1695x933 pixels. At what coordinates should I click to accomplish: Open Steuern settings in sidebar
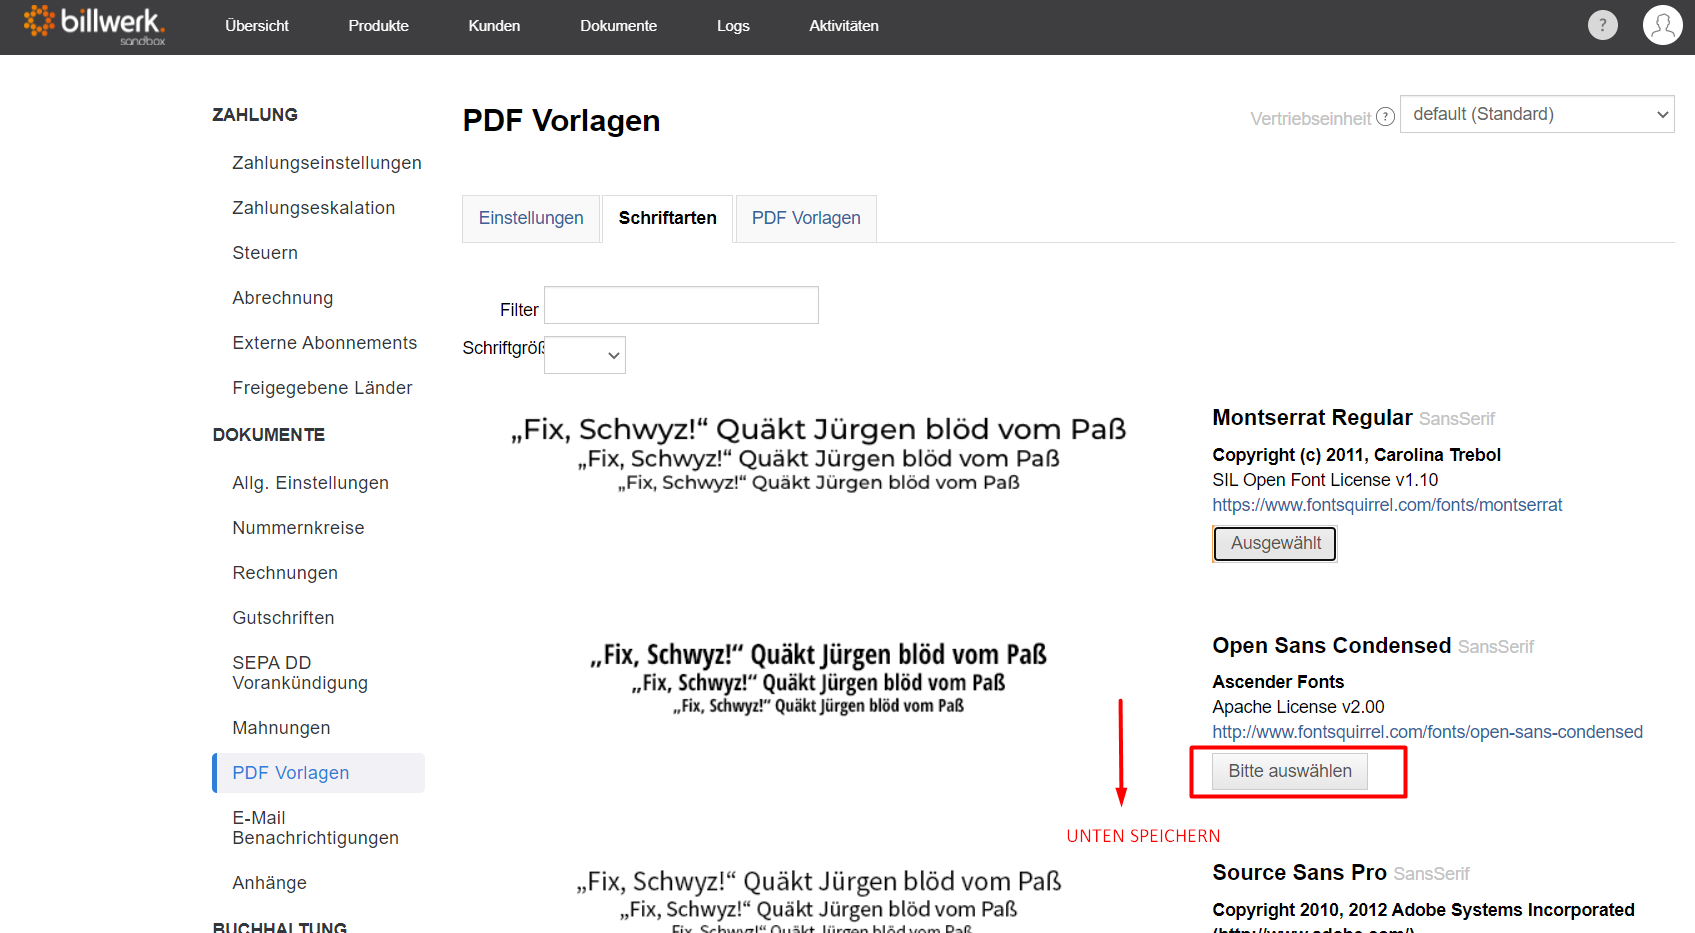[x=265, y=253]
